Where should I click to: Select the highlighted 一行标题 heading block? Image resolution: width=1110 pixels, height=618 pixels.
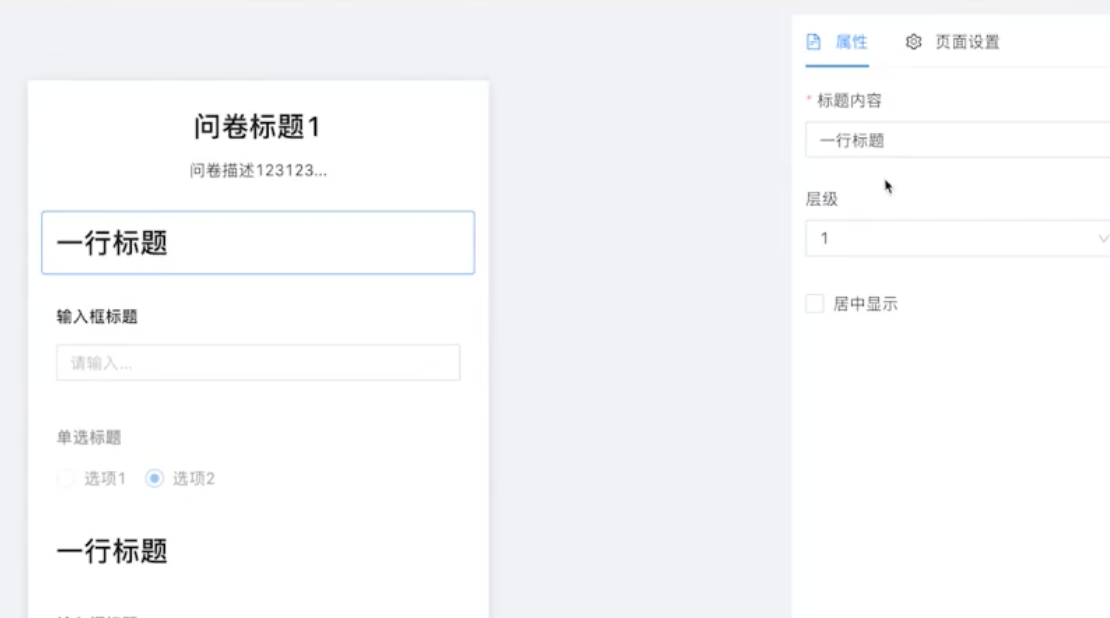point(258,242)
